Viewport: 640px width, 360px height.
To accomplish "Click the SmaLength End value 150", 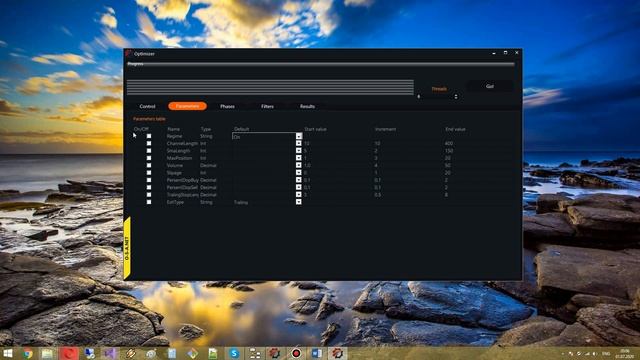I will click(x=449, y=151).
